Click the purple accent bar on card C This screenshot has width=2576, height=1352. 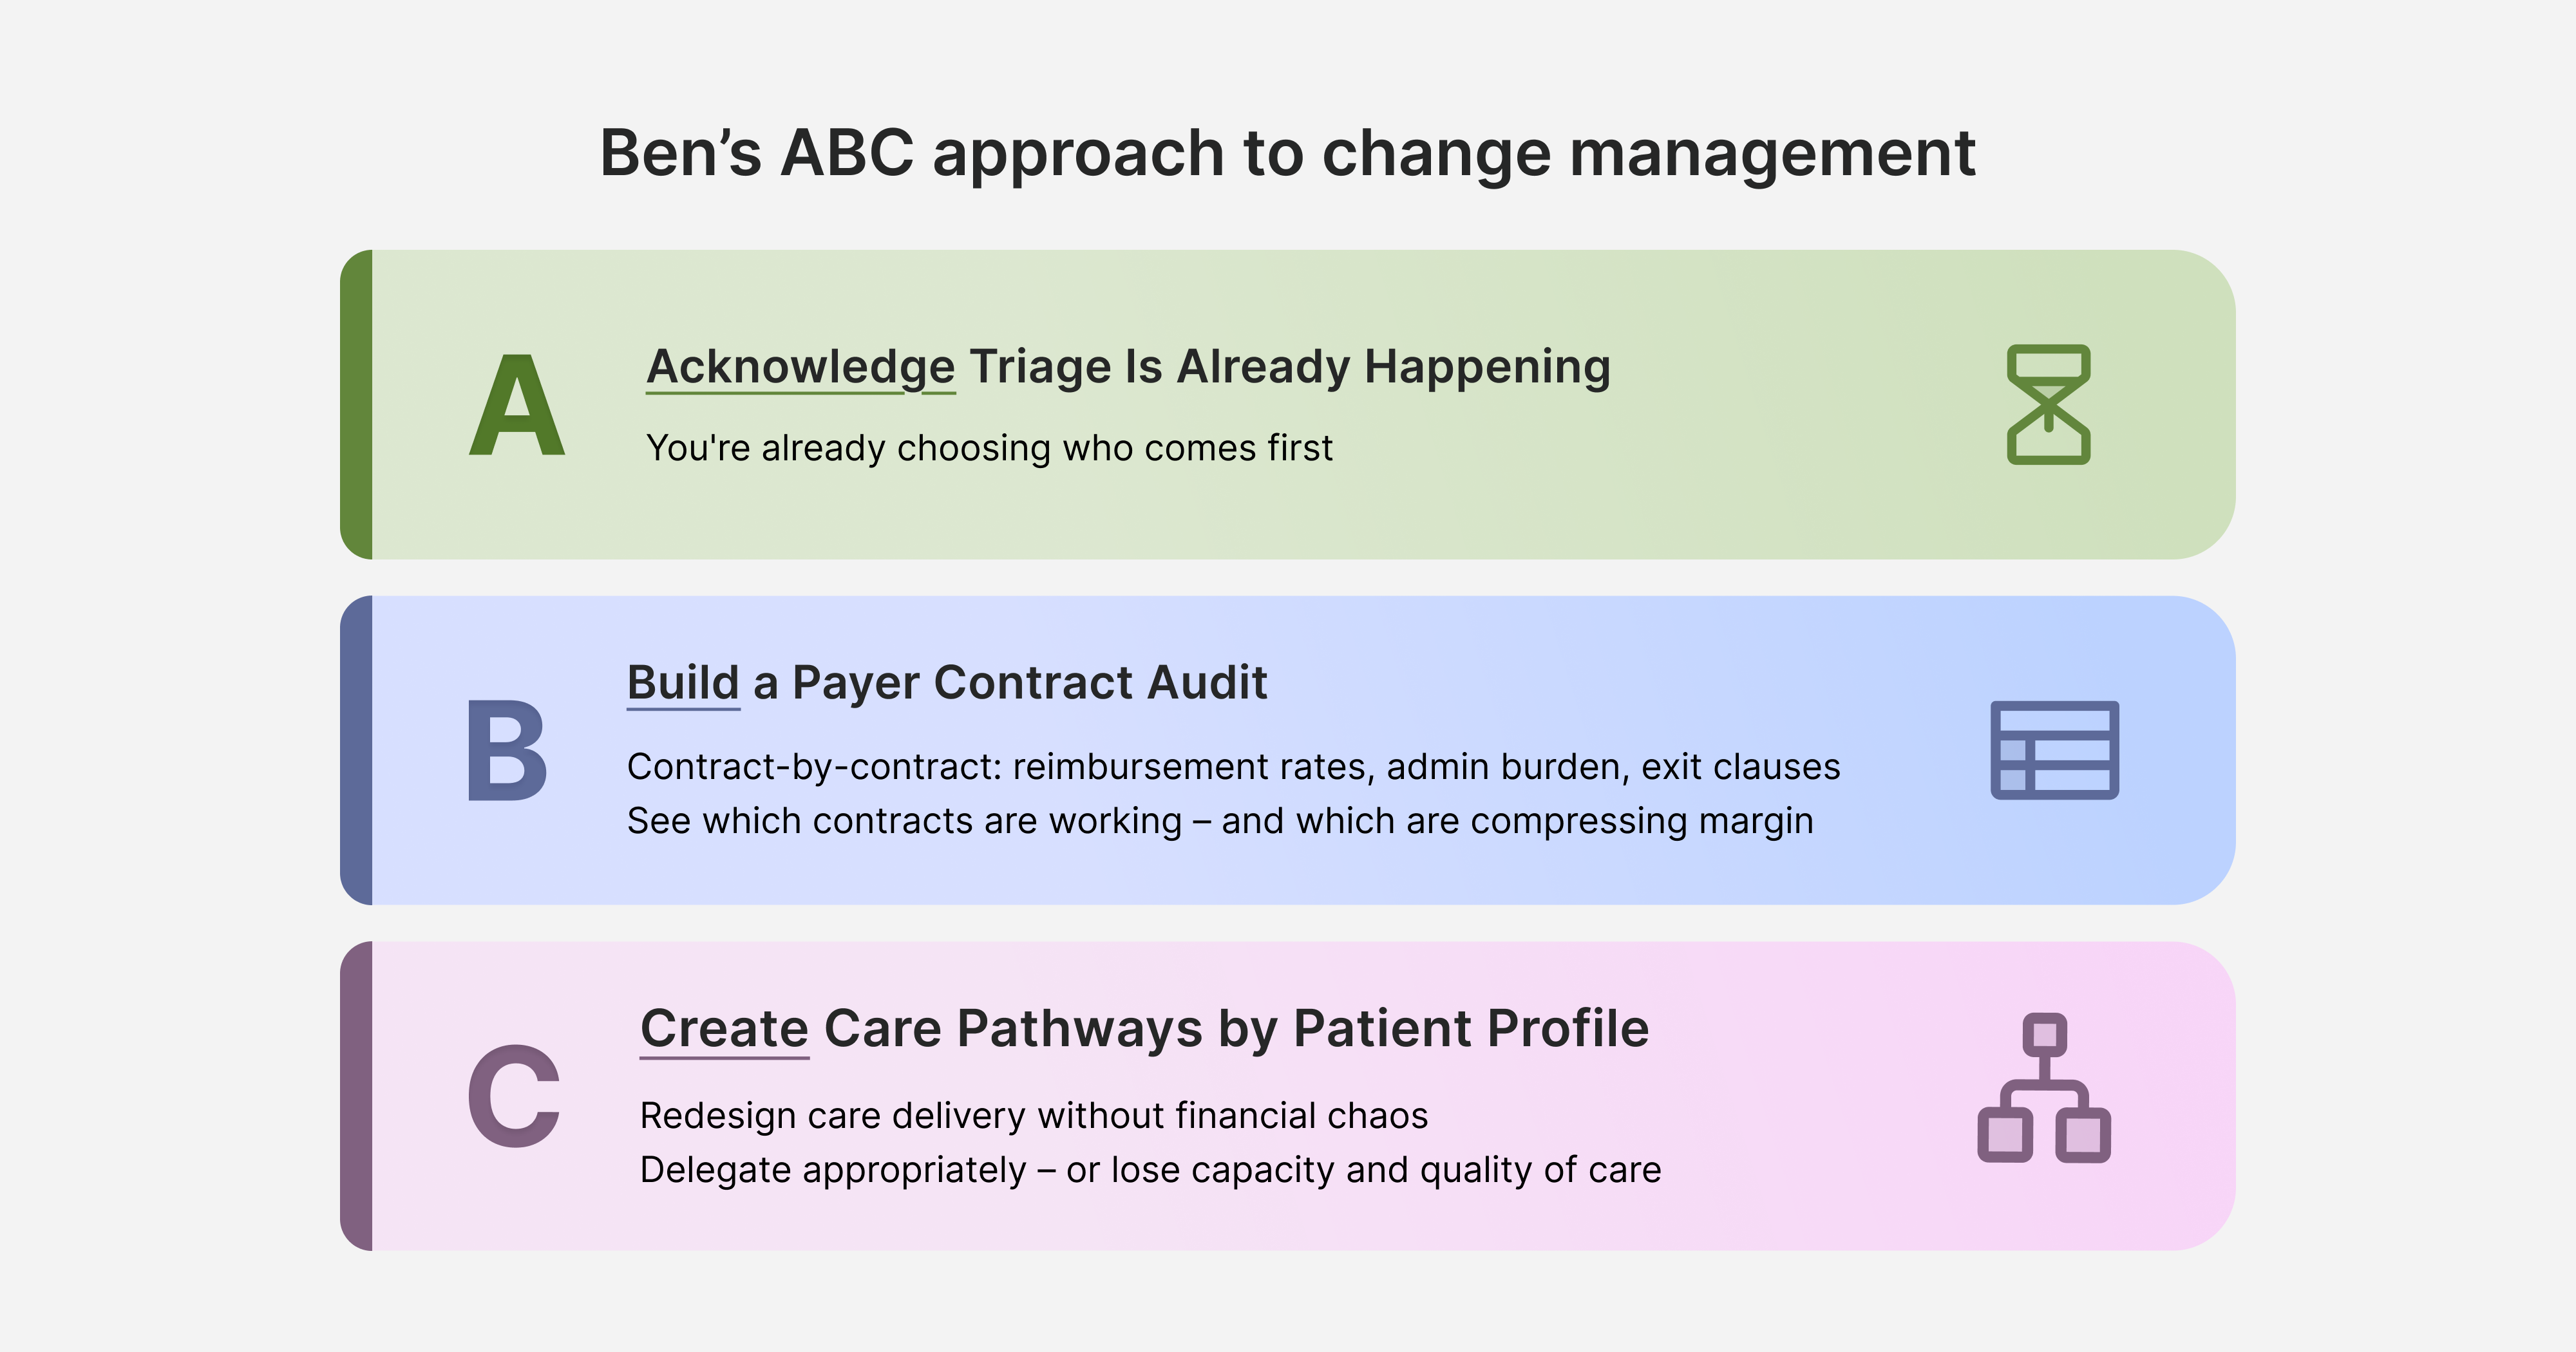pyautogui.click(x=357, y=1096)
